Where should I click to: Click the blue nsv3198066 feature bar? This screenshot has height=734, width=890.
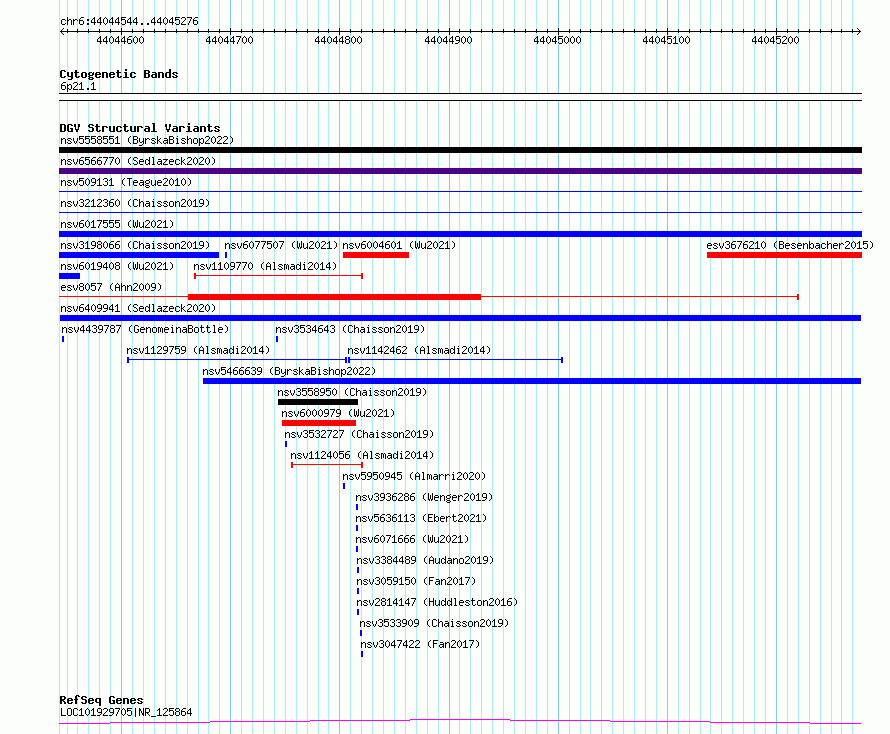click(x=139, y=255)
